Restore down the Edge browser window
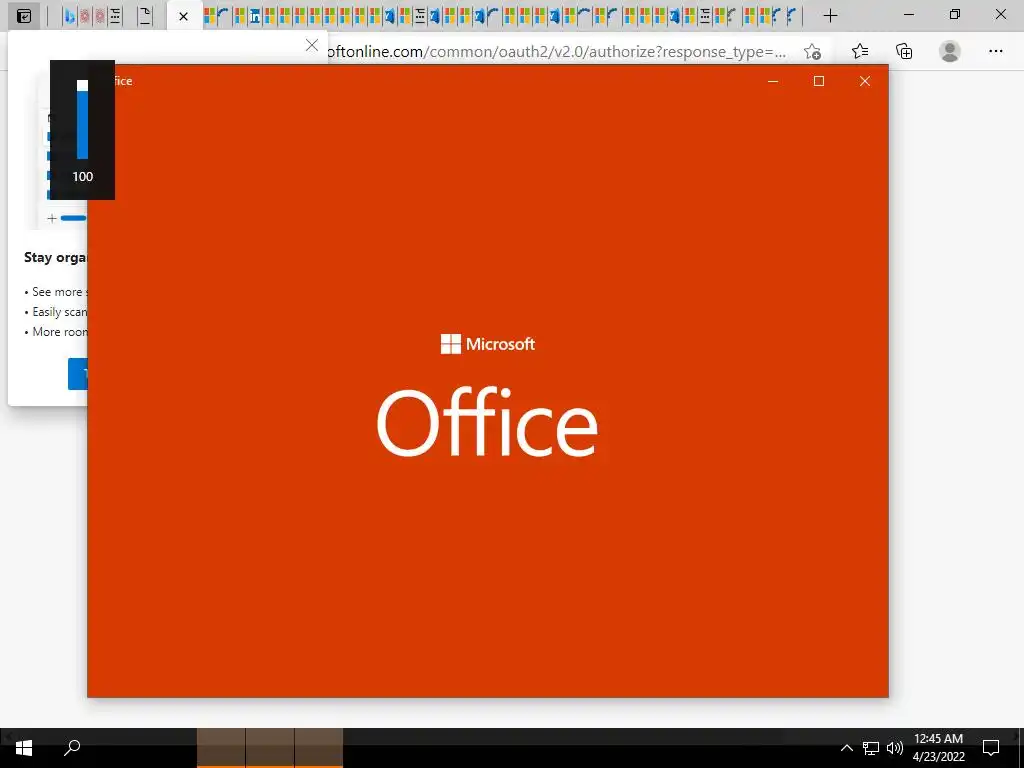 pyautogui.click(x=955, y=14)
